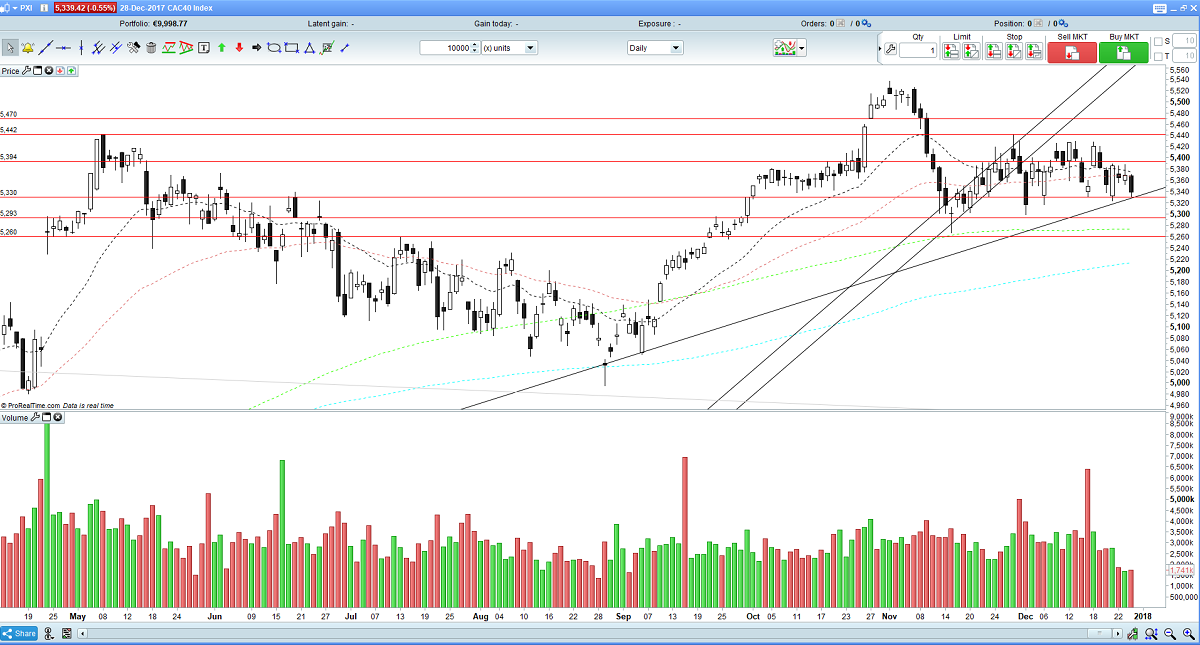The height and width of the screenshot is (645, 1200).
Task: Open Position gear settings icon
Action: pyautogui.click(x=1063, y=23)
